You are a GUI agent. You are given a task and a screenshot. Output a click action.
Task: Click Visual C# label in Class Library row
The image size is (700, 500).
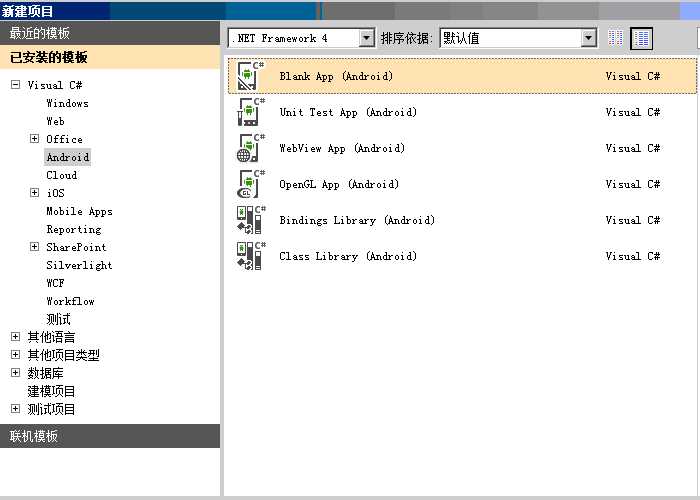[633, 256]
